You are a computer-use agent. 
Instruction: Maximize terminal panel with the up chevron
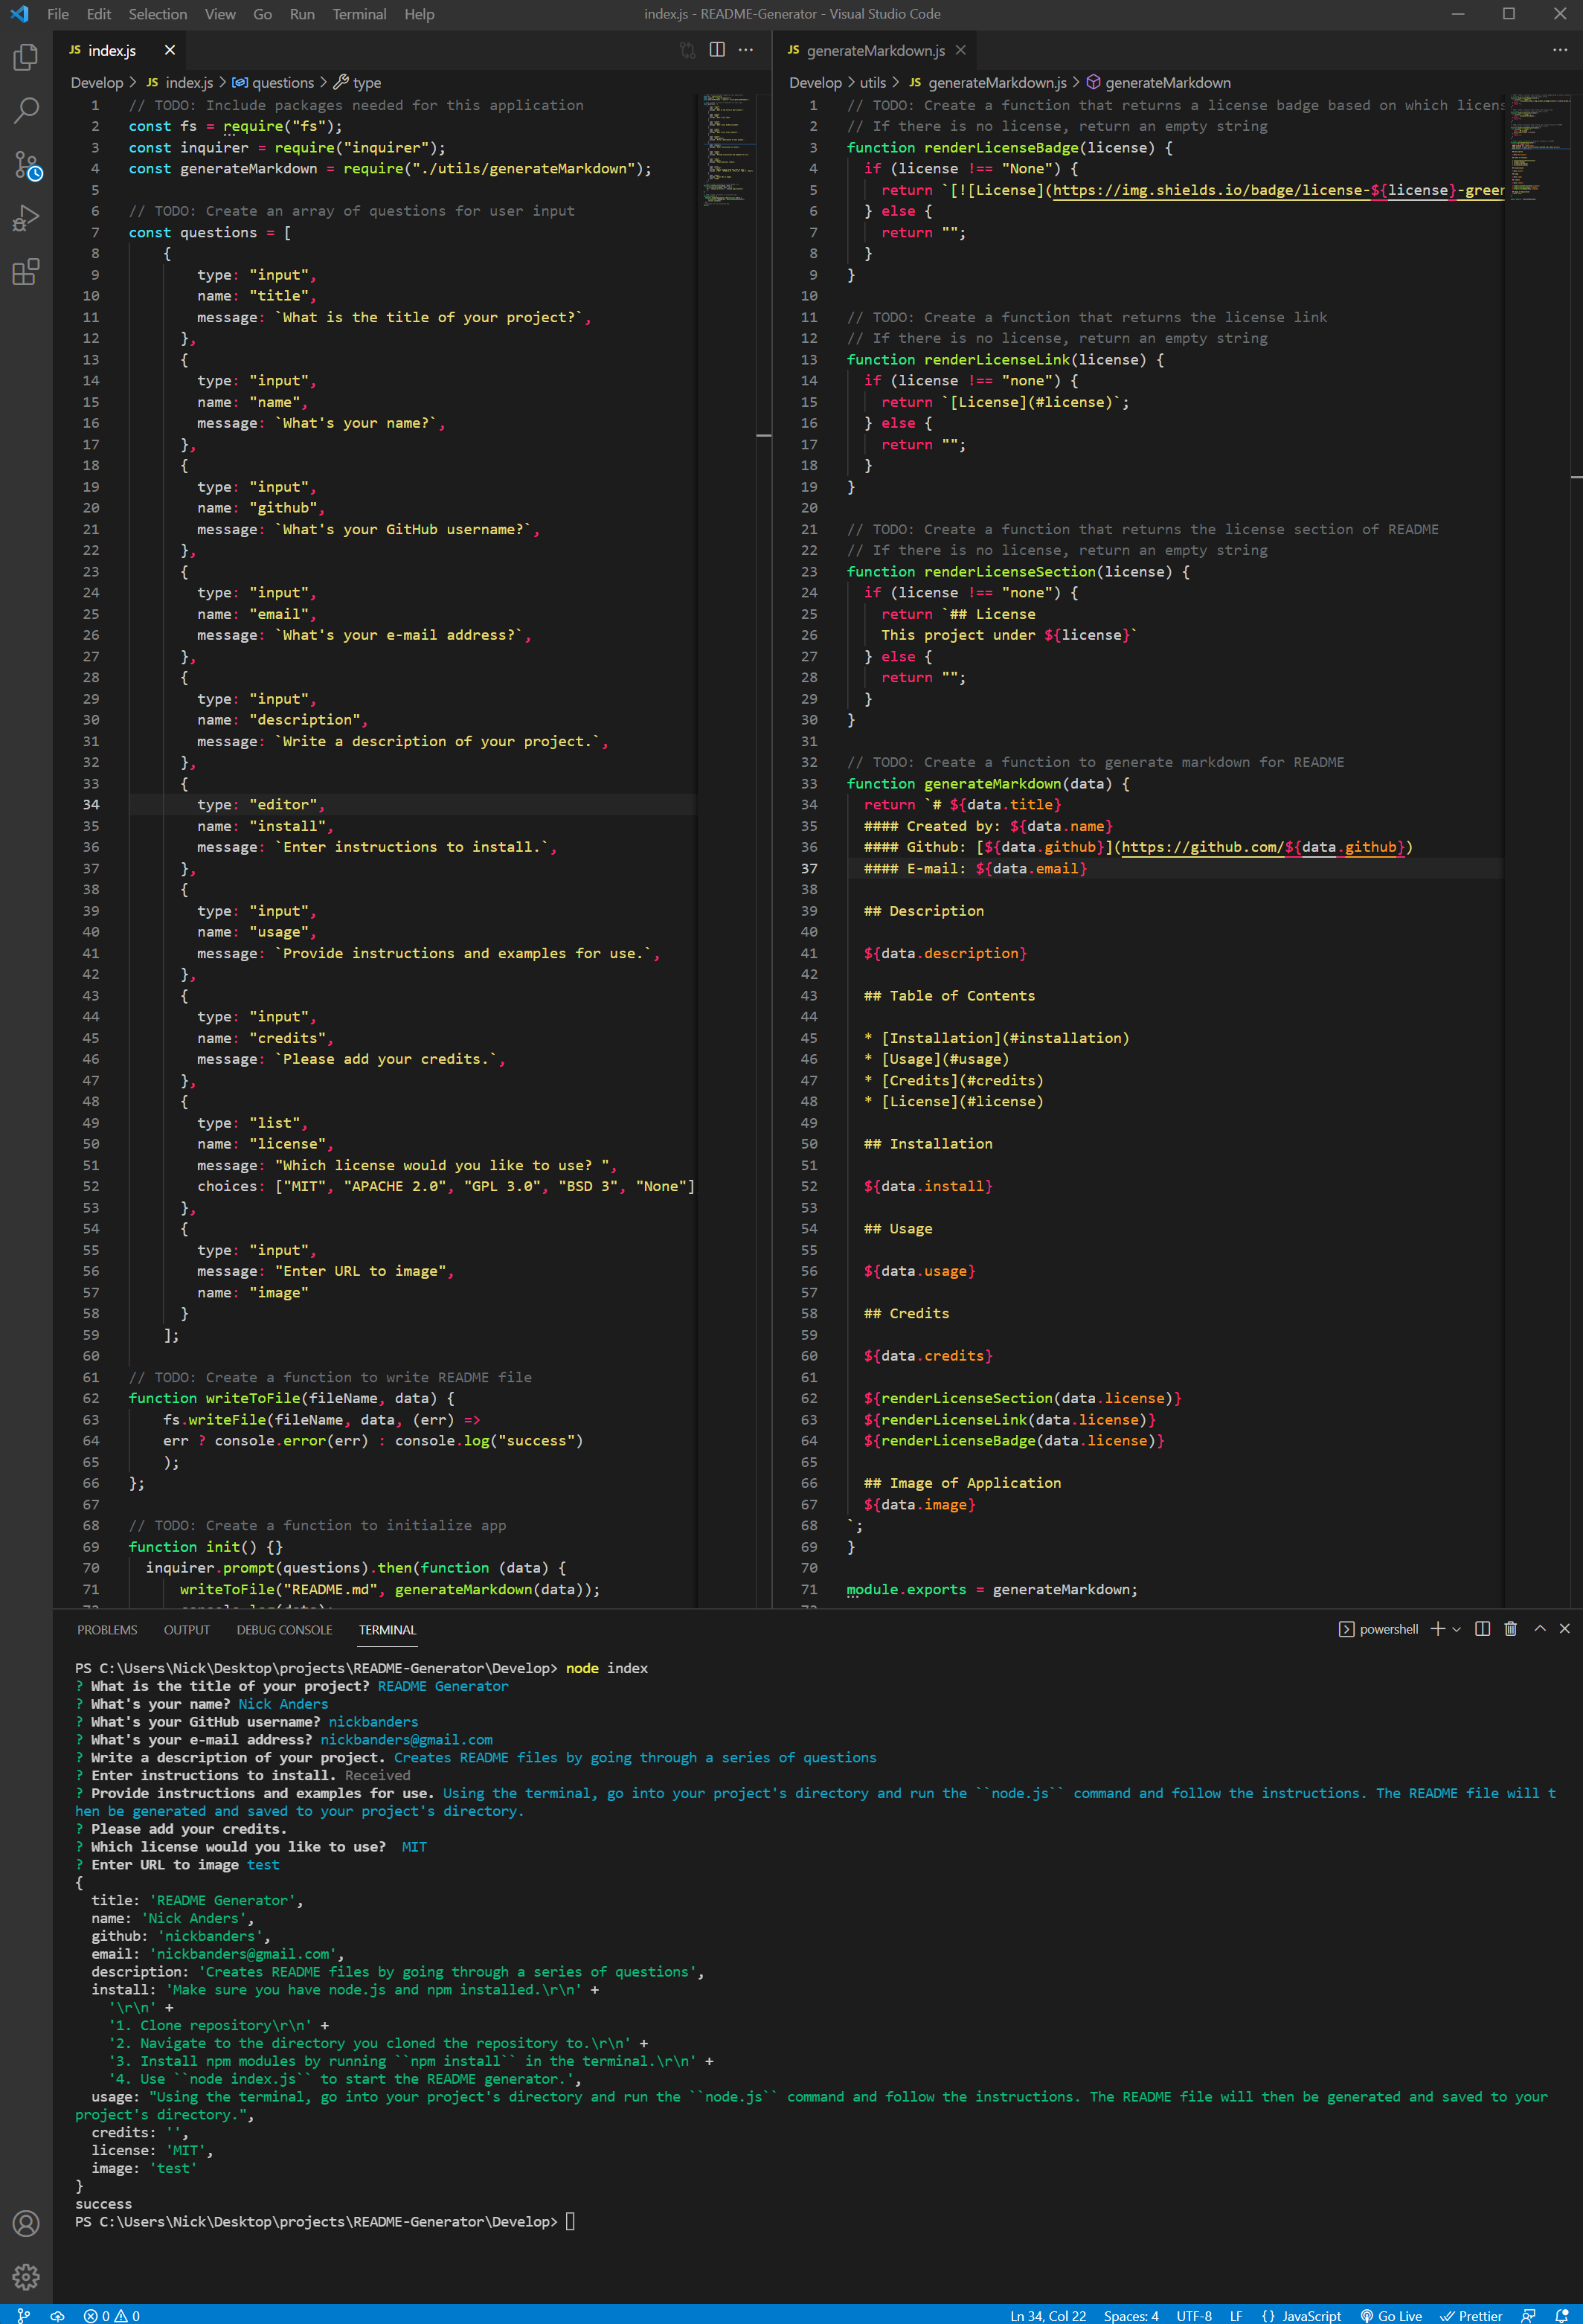point(1540,1629)
